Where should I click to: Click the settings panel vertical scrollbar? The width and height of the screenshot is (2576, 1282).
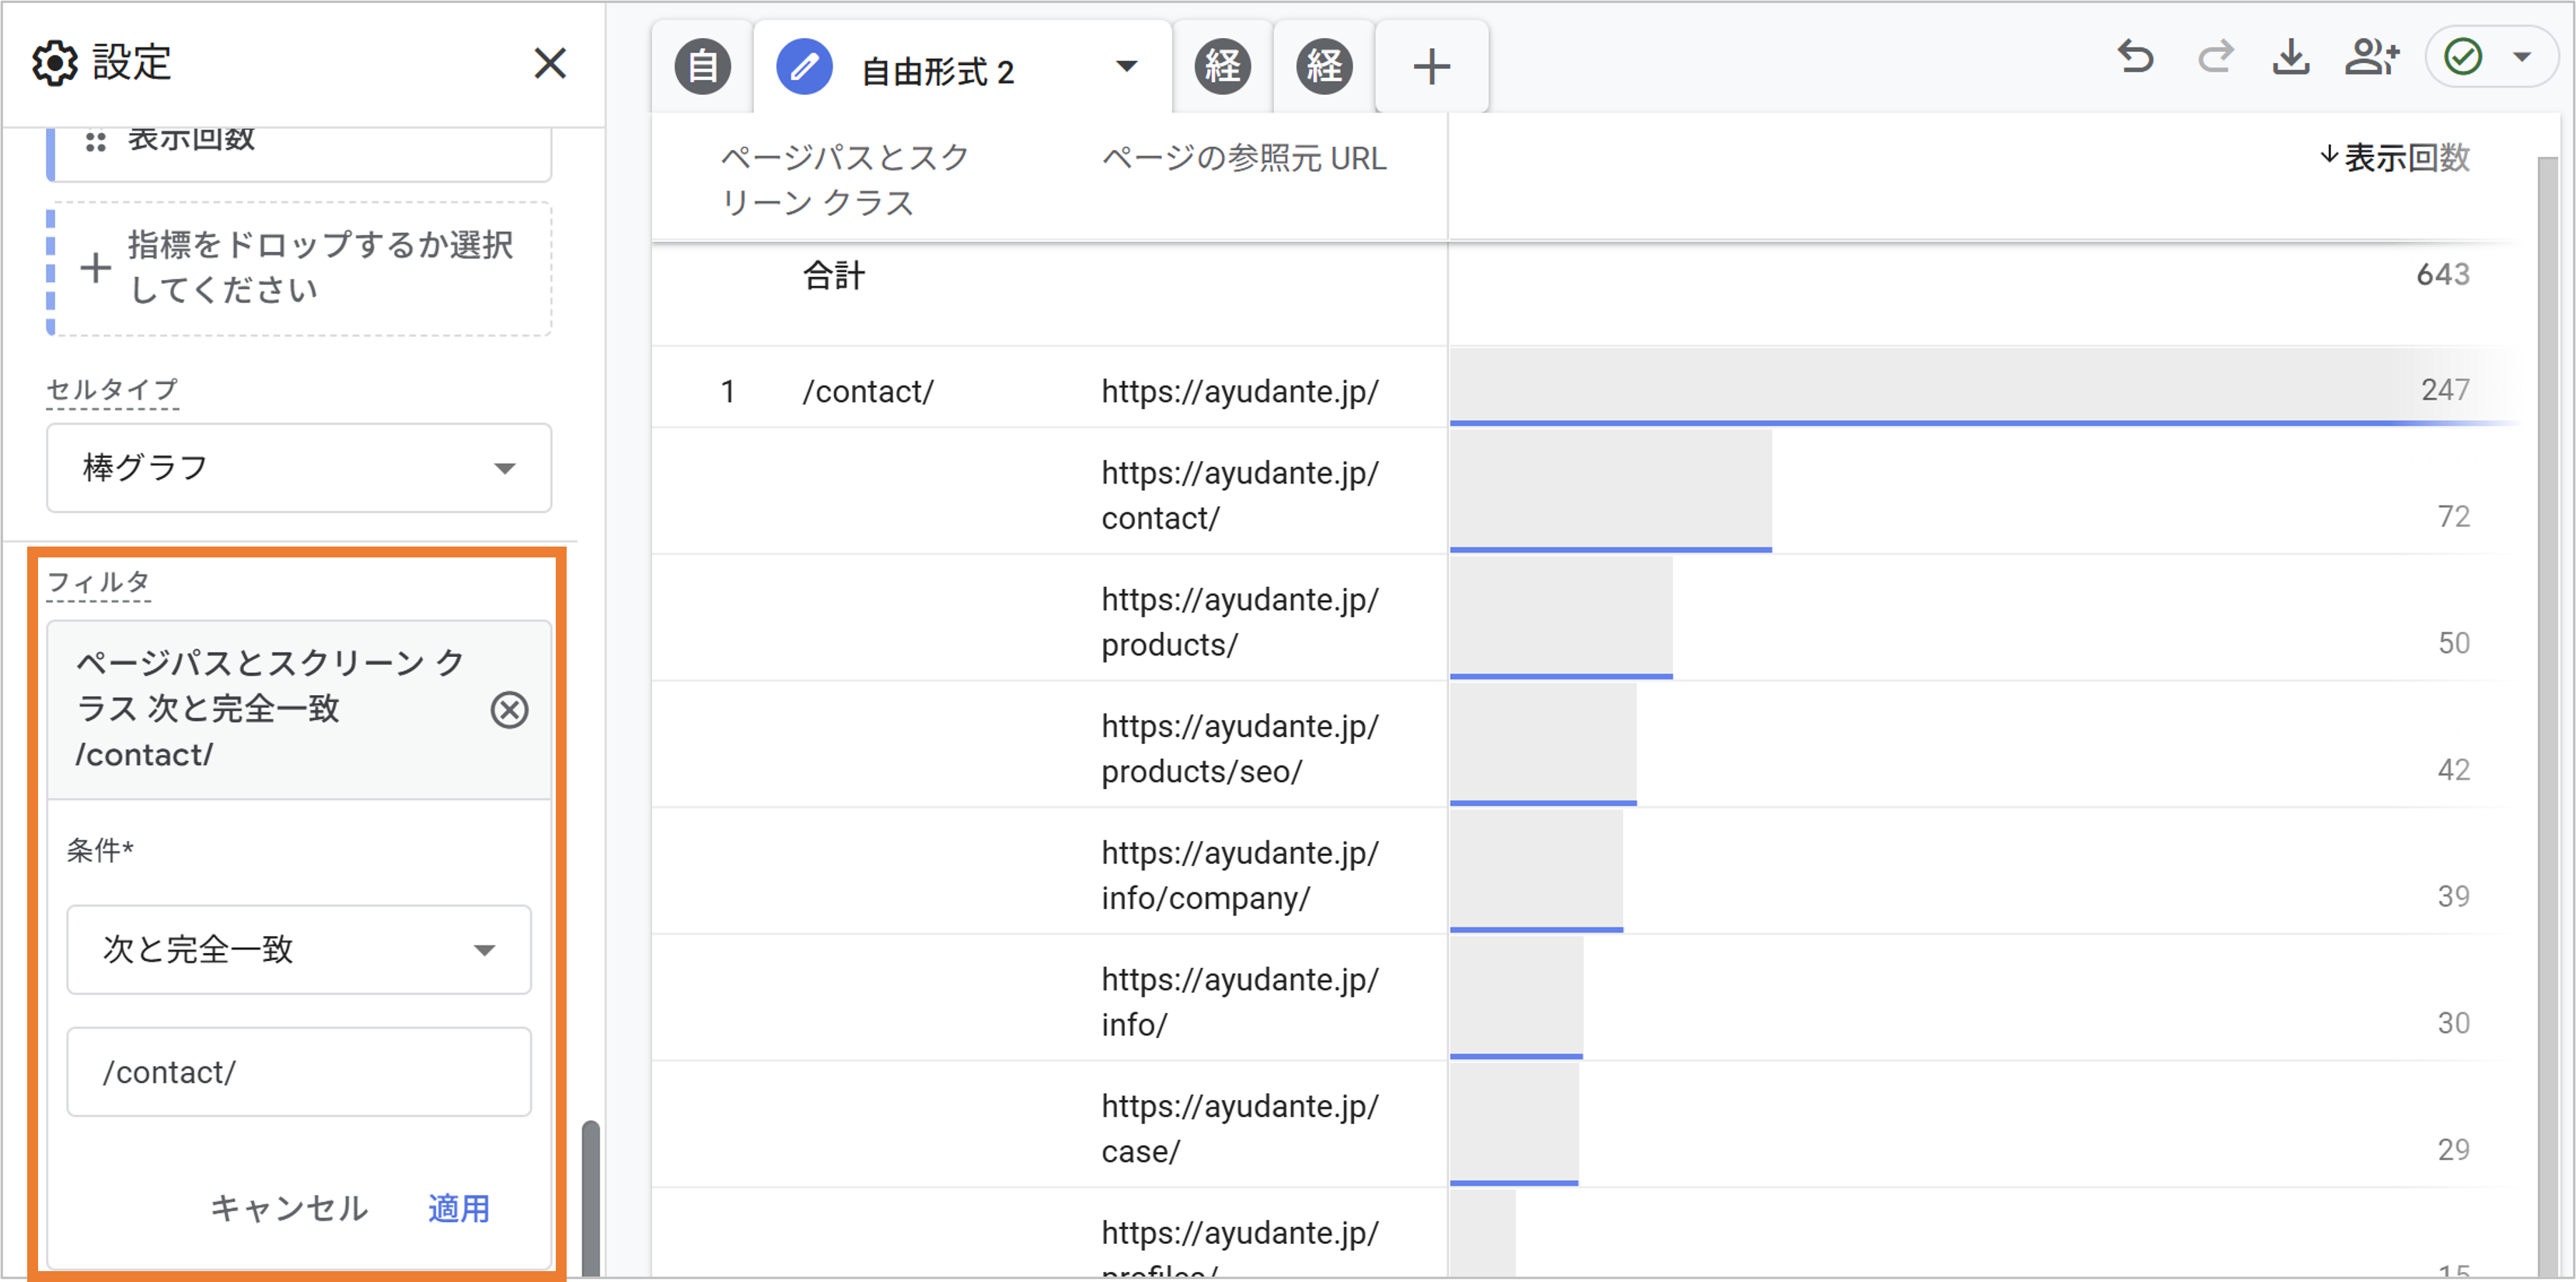[x=591, y=1198]
